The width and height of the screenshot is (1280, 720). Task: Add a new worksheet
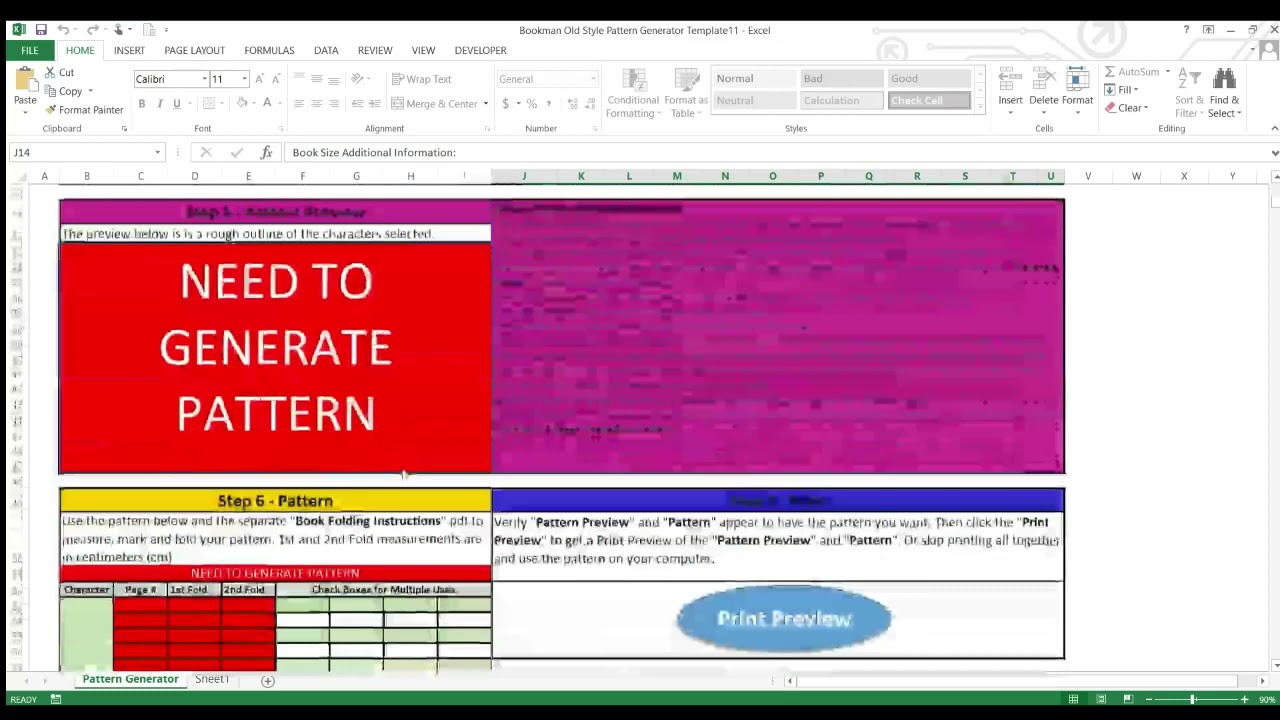(268, 681)
